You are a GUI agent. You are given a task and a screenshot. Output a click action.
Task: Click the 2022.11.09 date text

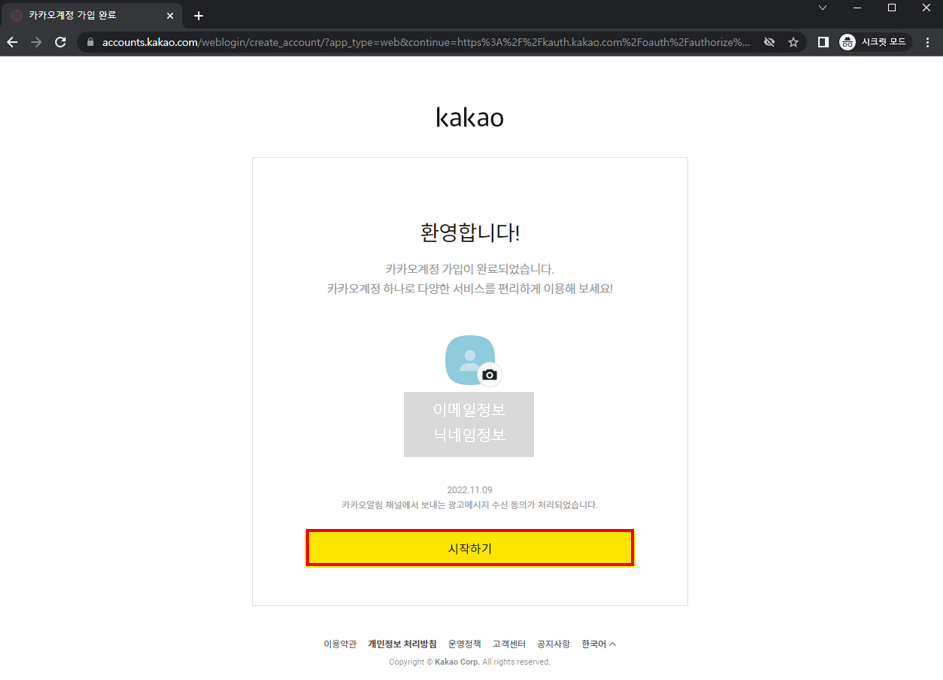(470, 490)
